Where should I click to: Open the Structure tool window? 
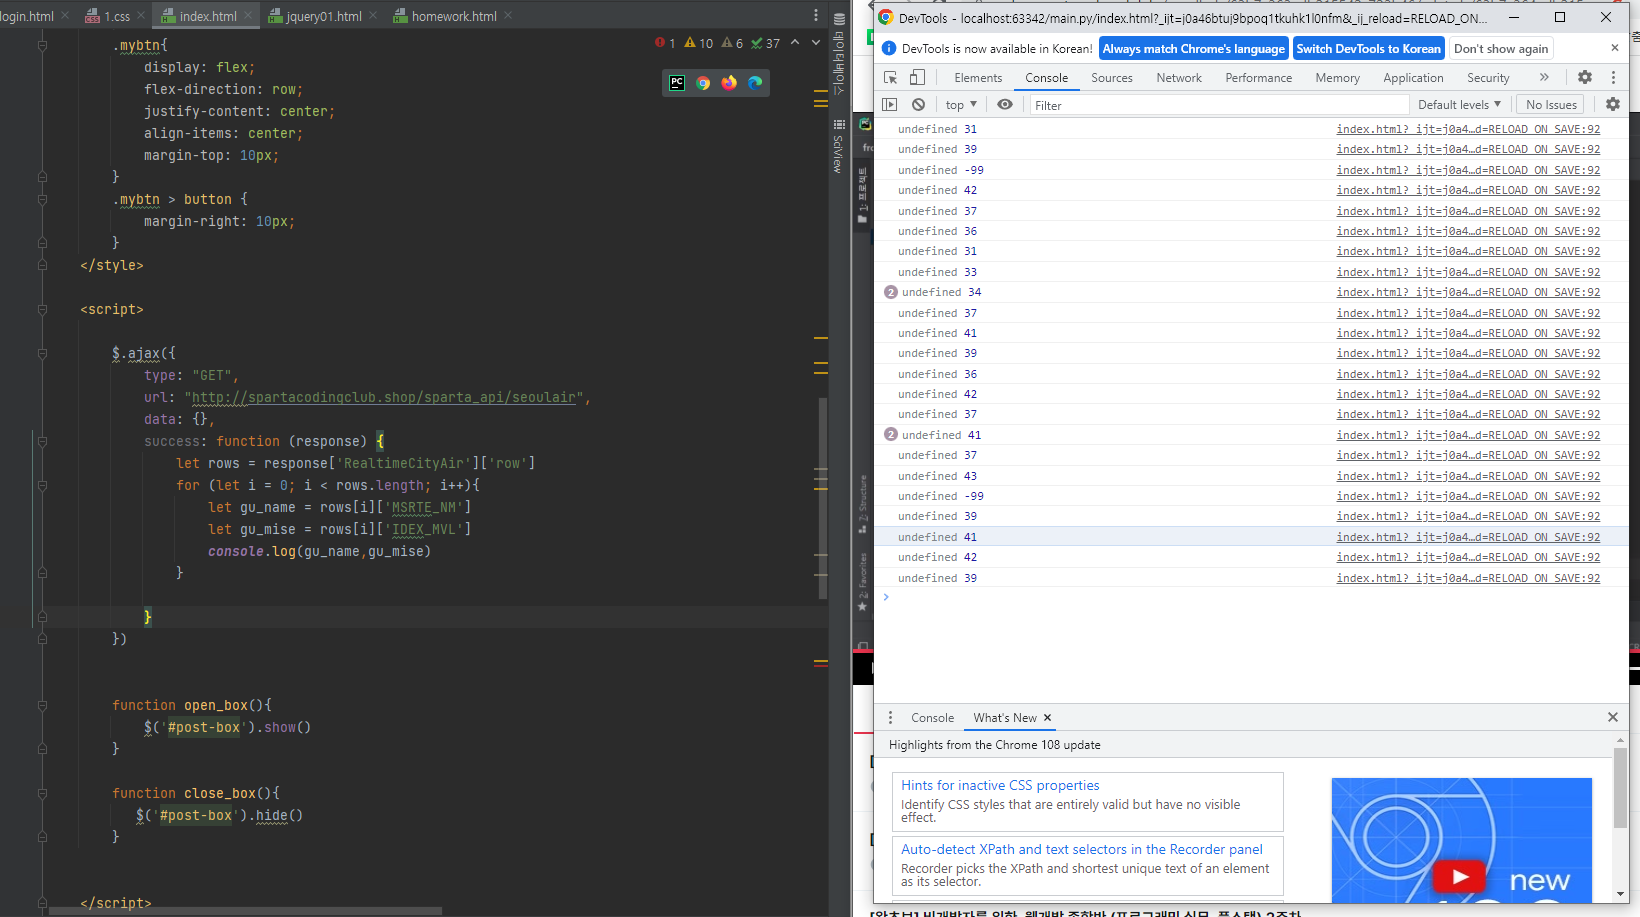pyautogui.click(x=862, y=505)
